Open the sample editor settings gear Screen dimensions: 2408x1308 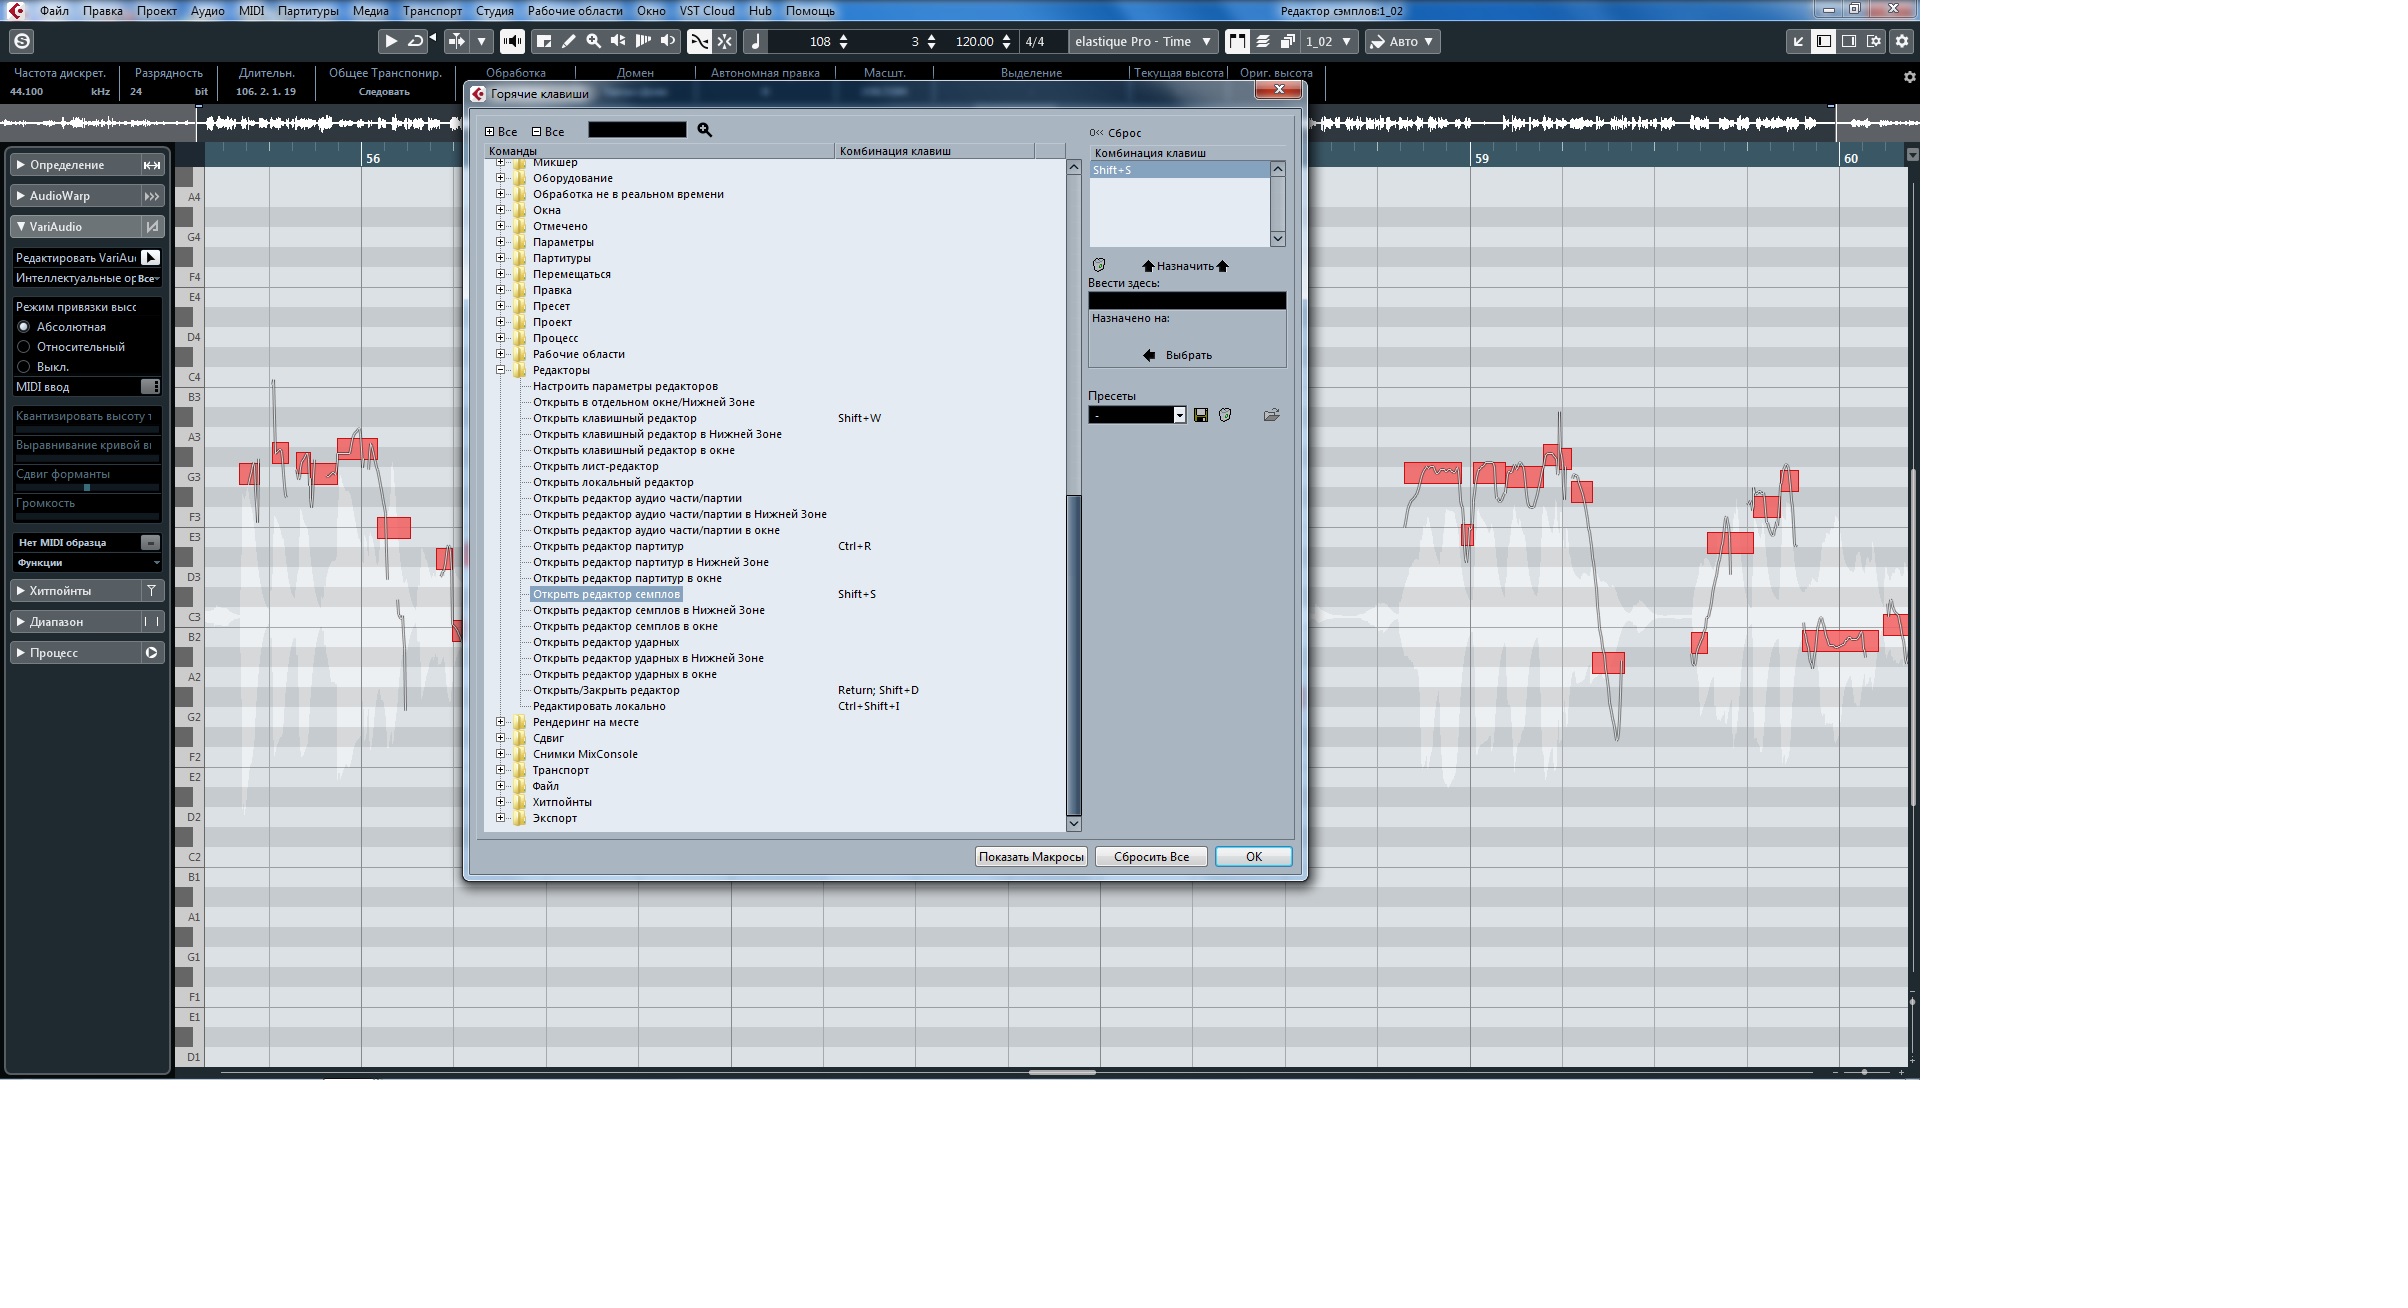click(1902, 41)
